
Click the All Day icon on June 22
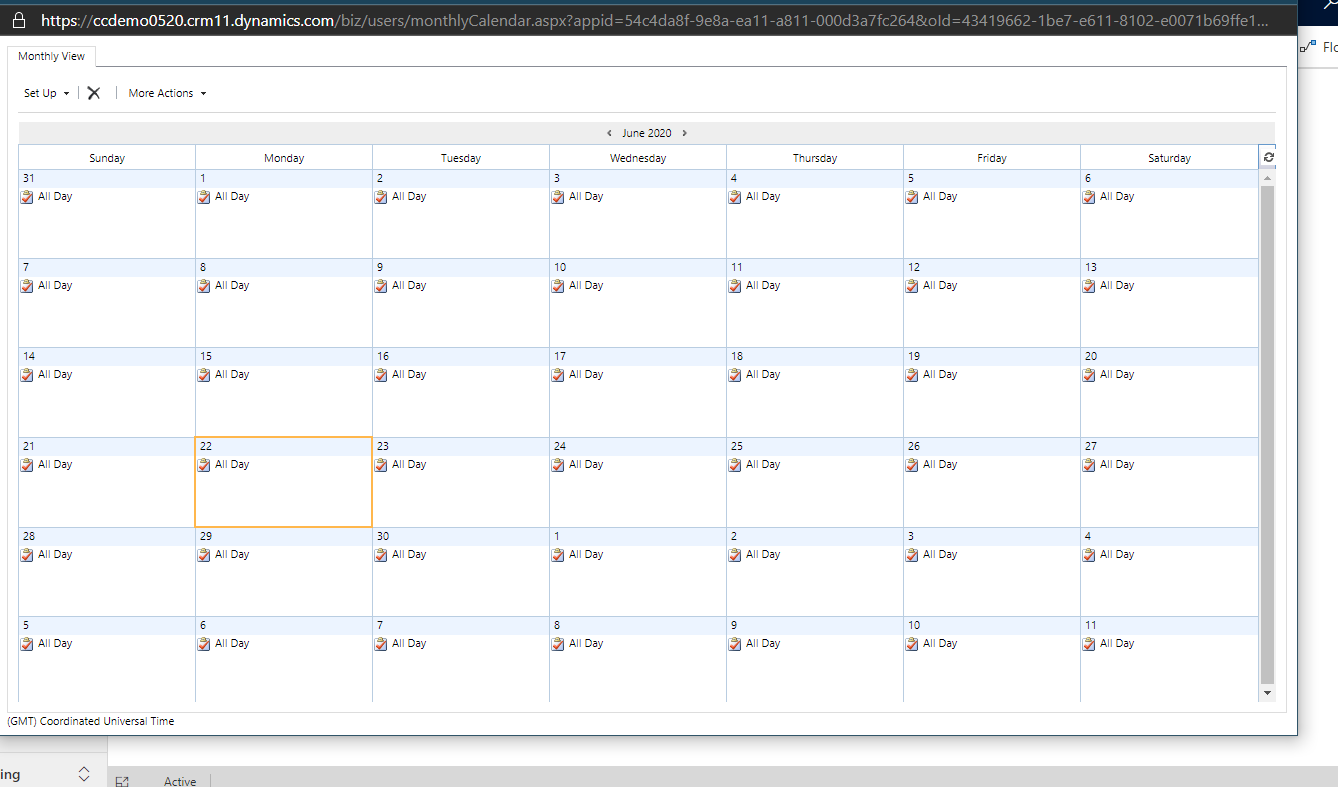point(204,465)
